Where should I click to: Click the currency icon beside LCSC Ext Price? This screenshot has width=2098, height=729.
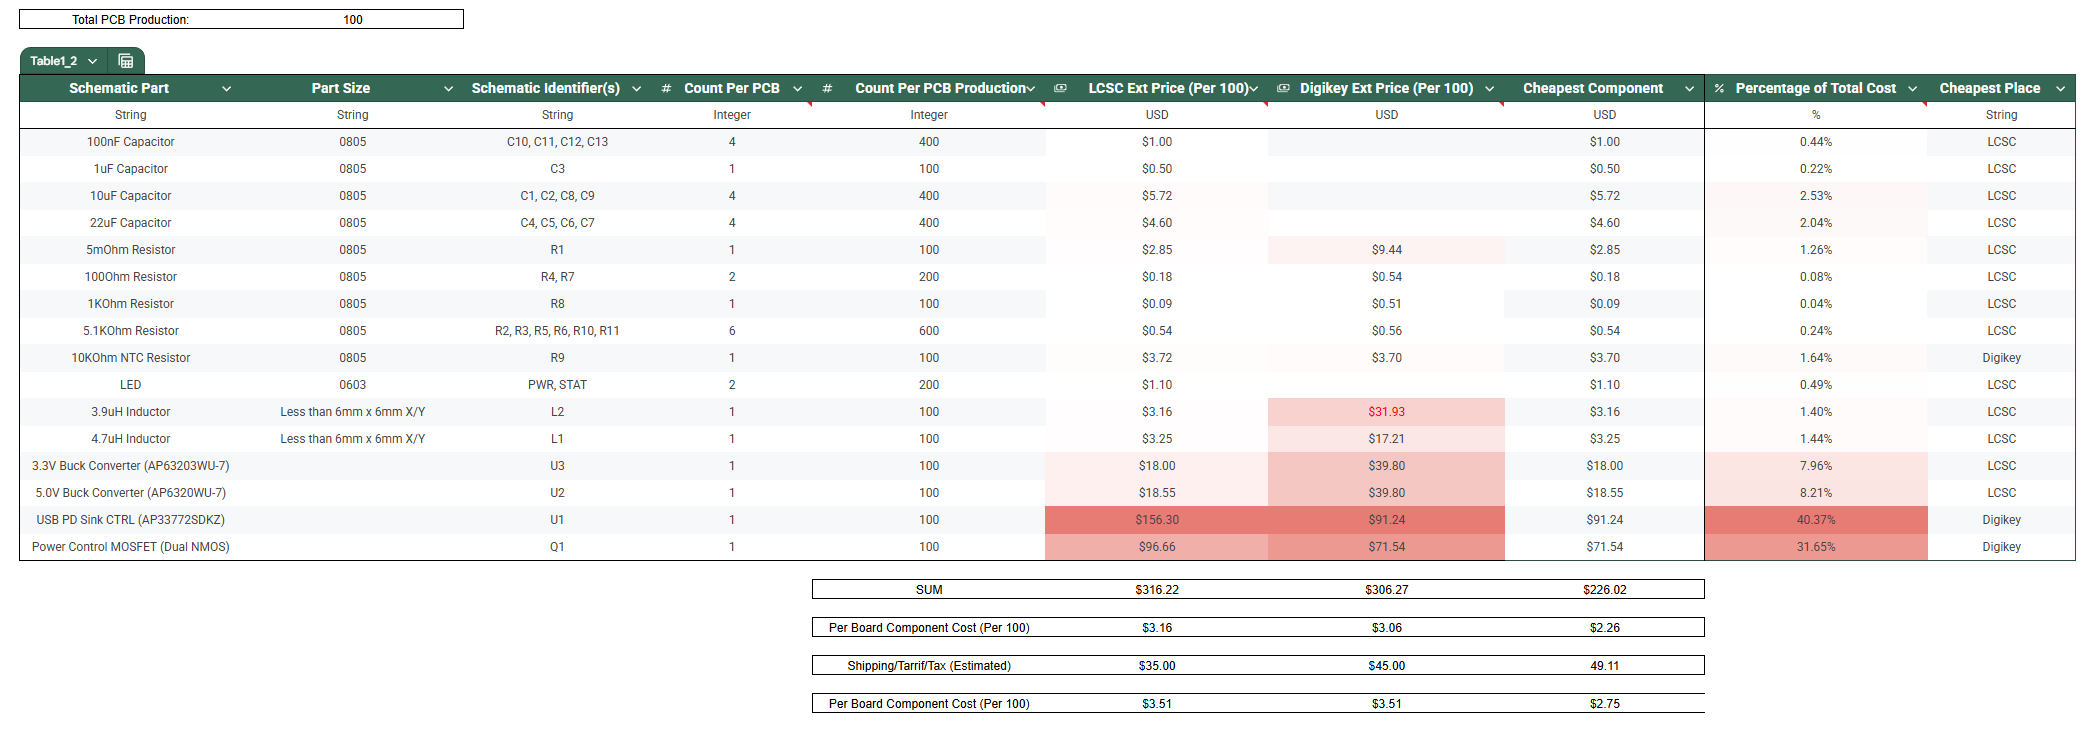pyautogui.click(x=1060, y=88)
